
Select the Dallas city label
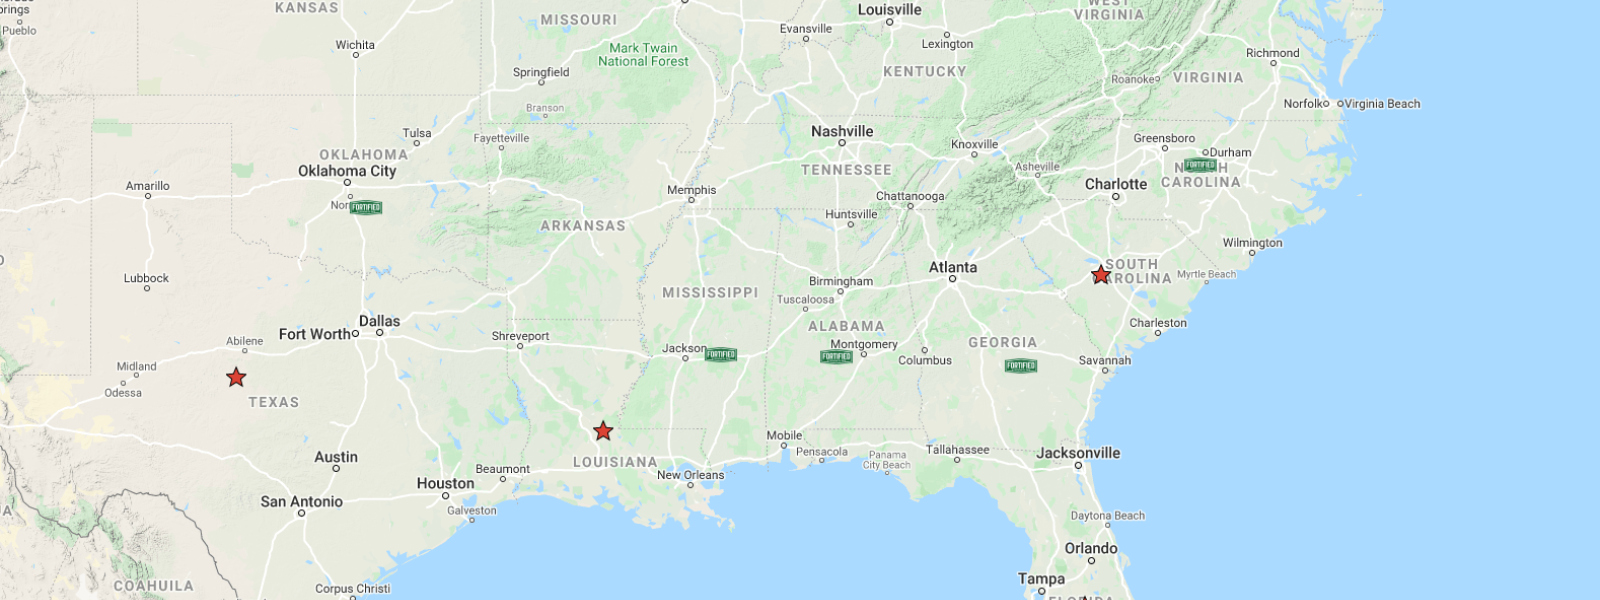379,321
